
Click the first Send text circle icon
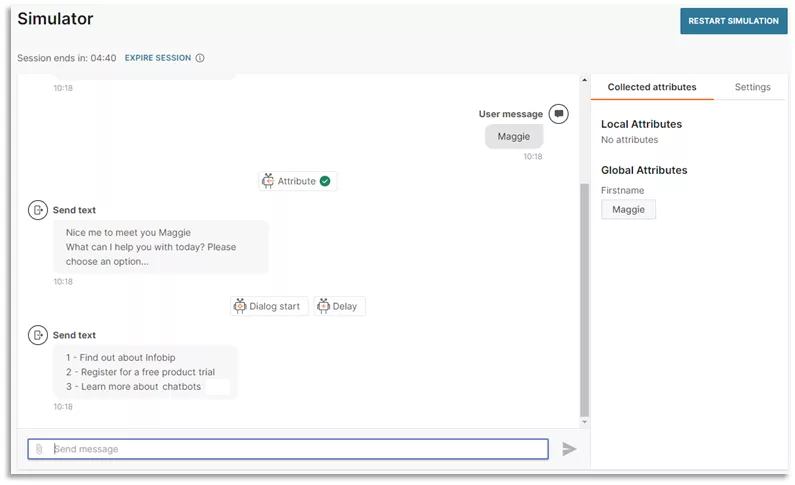[38, 210]
